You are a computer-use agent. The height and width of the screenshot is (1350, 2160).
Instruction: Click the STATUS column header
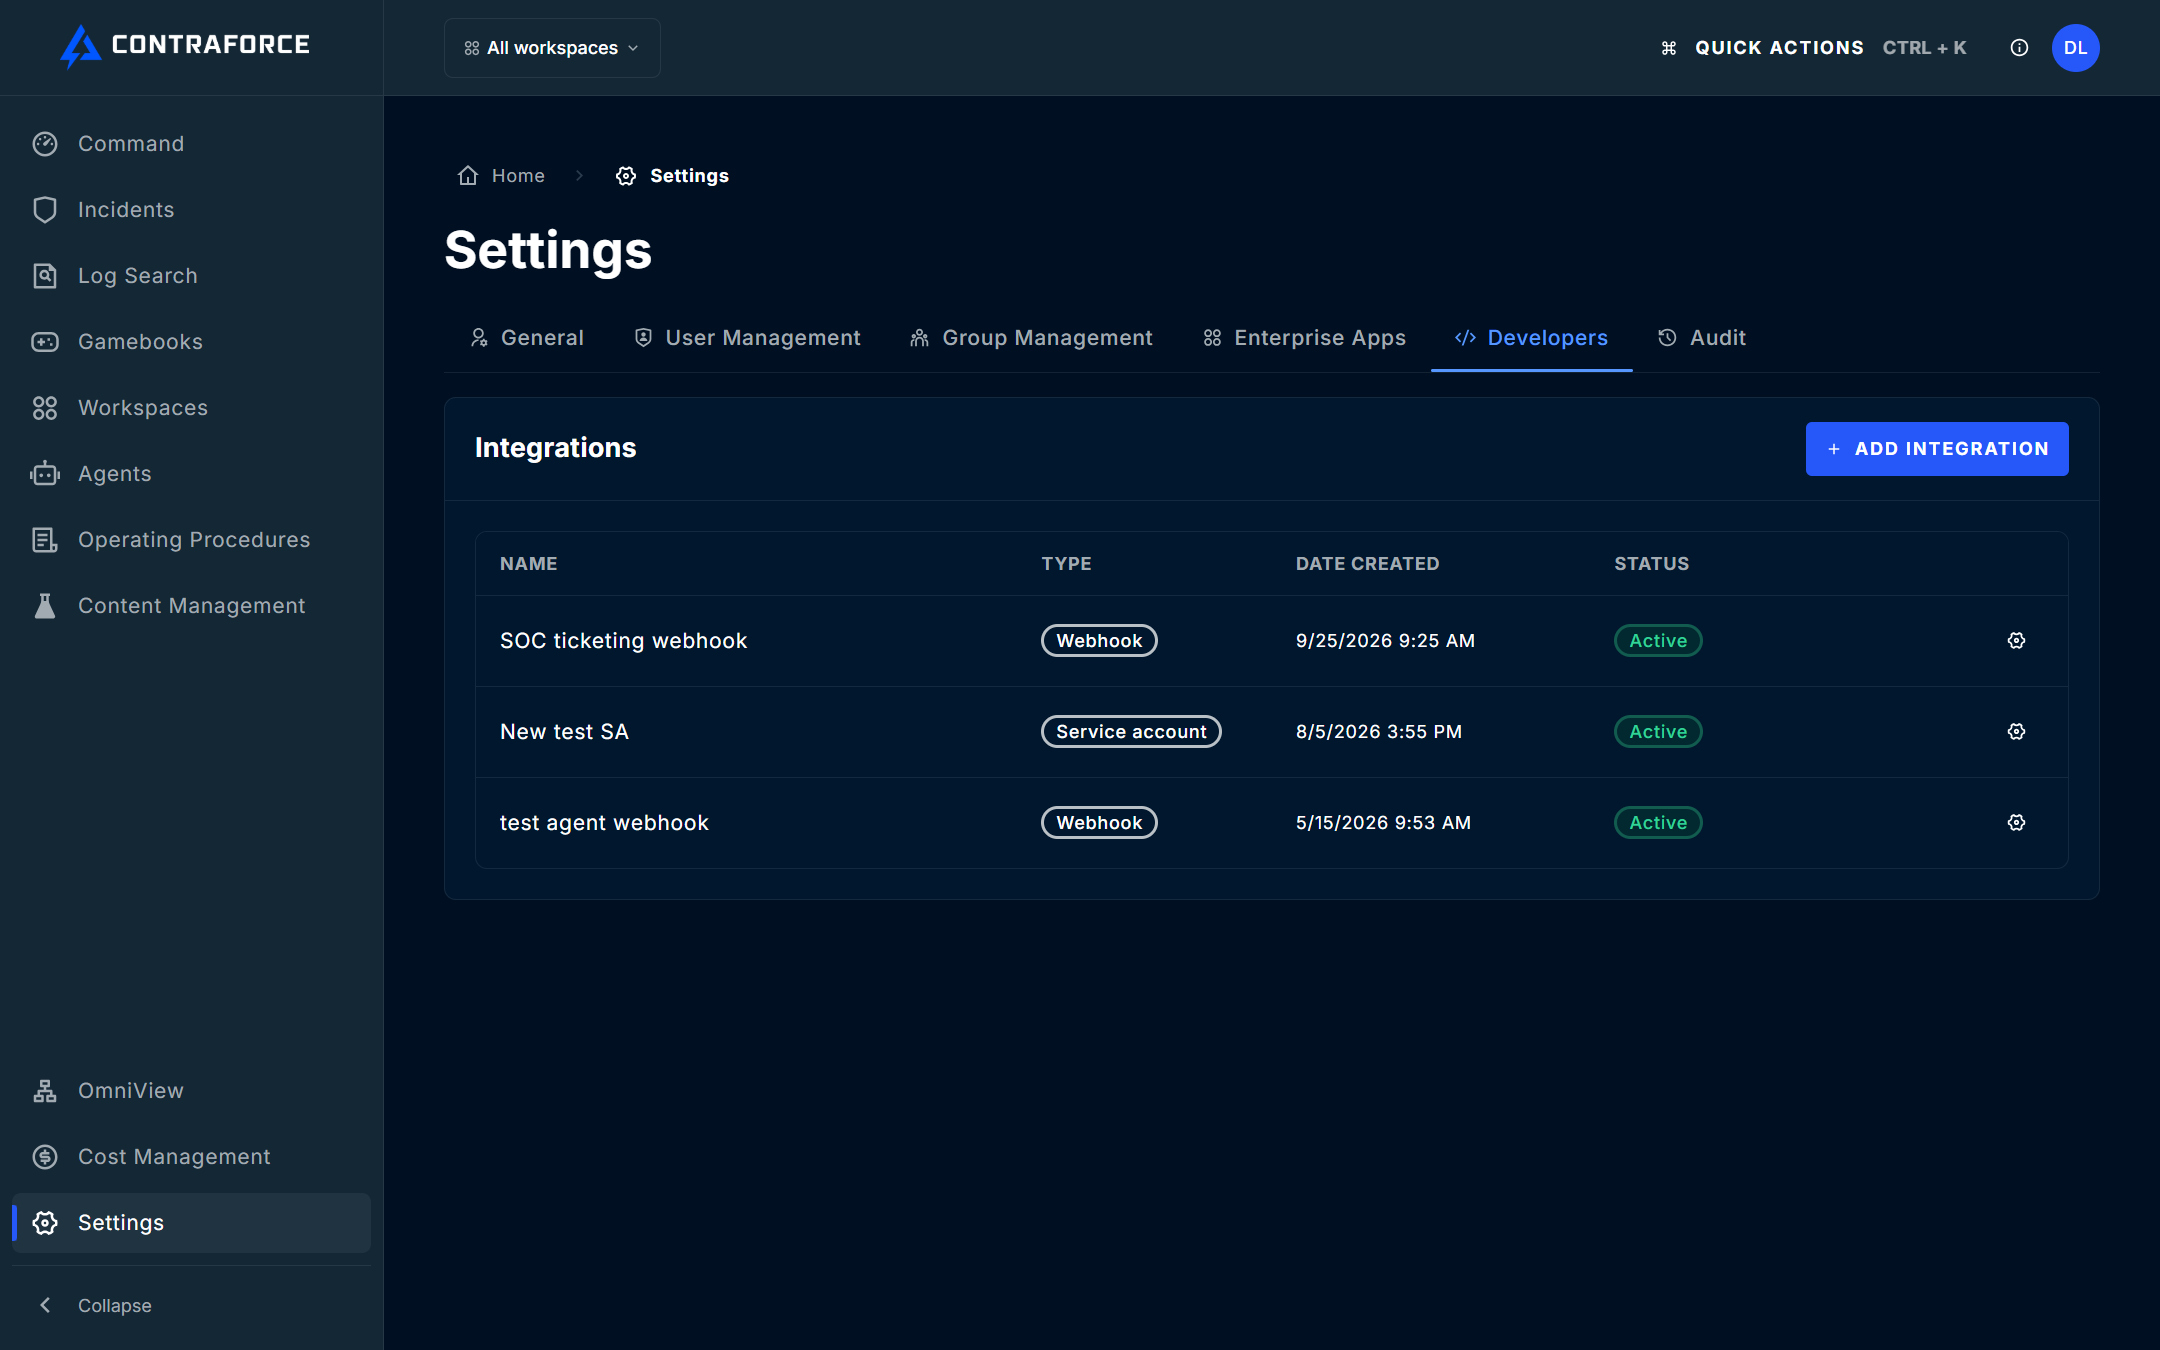point(1651,564)
